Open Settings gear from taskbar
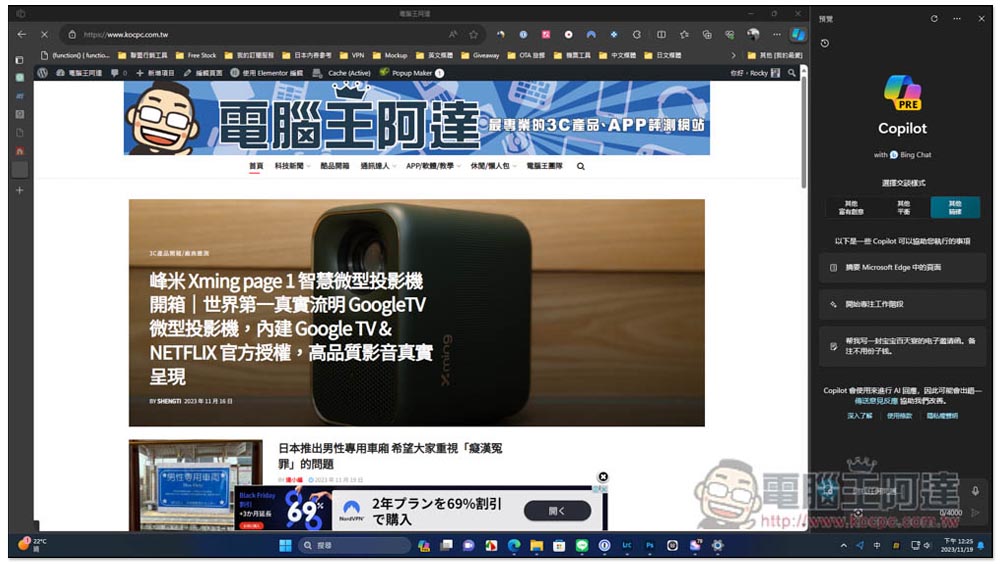Image resolution: width=1000 pixels, height=564 pixels. [x=717, y=545]
